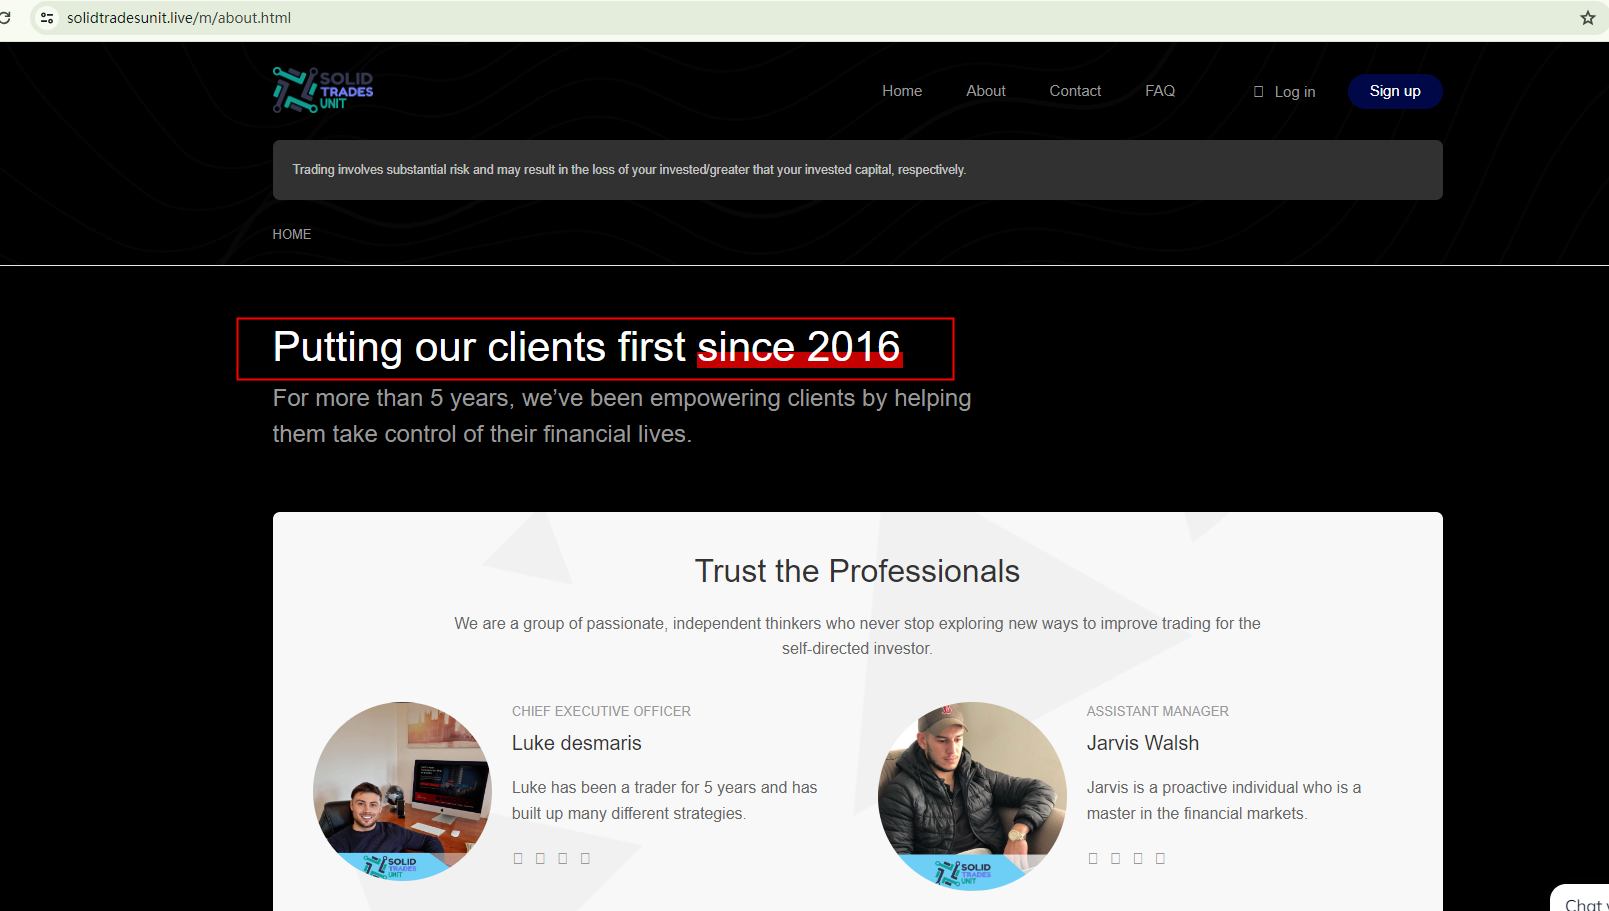Screen dimensions: 1609x911
Task: Open the FAQ menu item
Action: point(1160,91)
